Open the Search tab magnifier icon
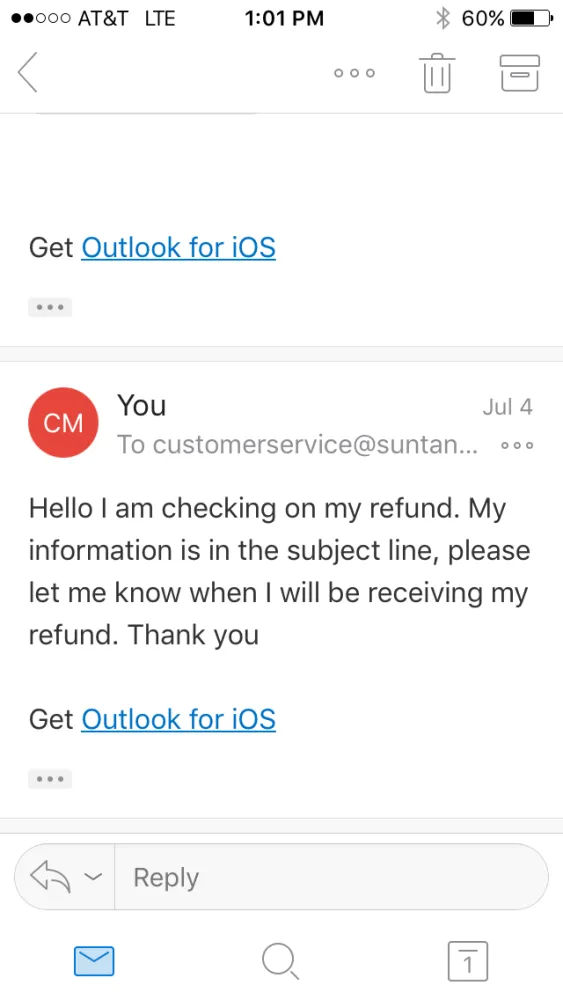 pos(280,961)
